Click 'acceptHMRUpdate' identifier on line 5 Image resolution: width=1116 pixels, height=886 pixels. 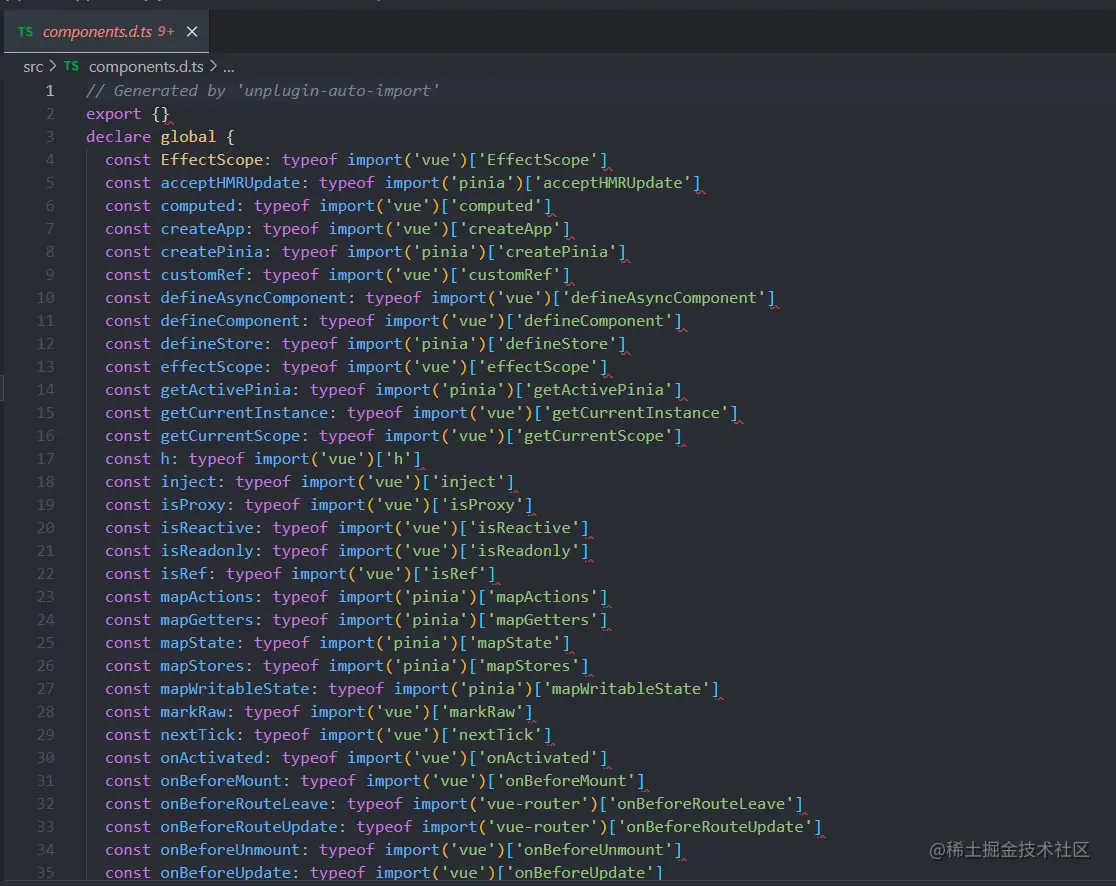[230, 183]
